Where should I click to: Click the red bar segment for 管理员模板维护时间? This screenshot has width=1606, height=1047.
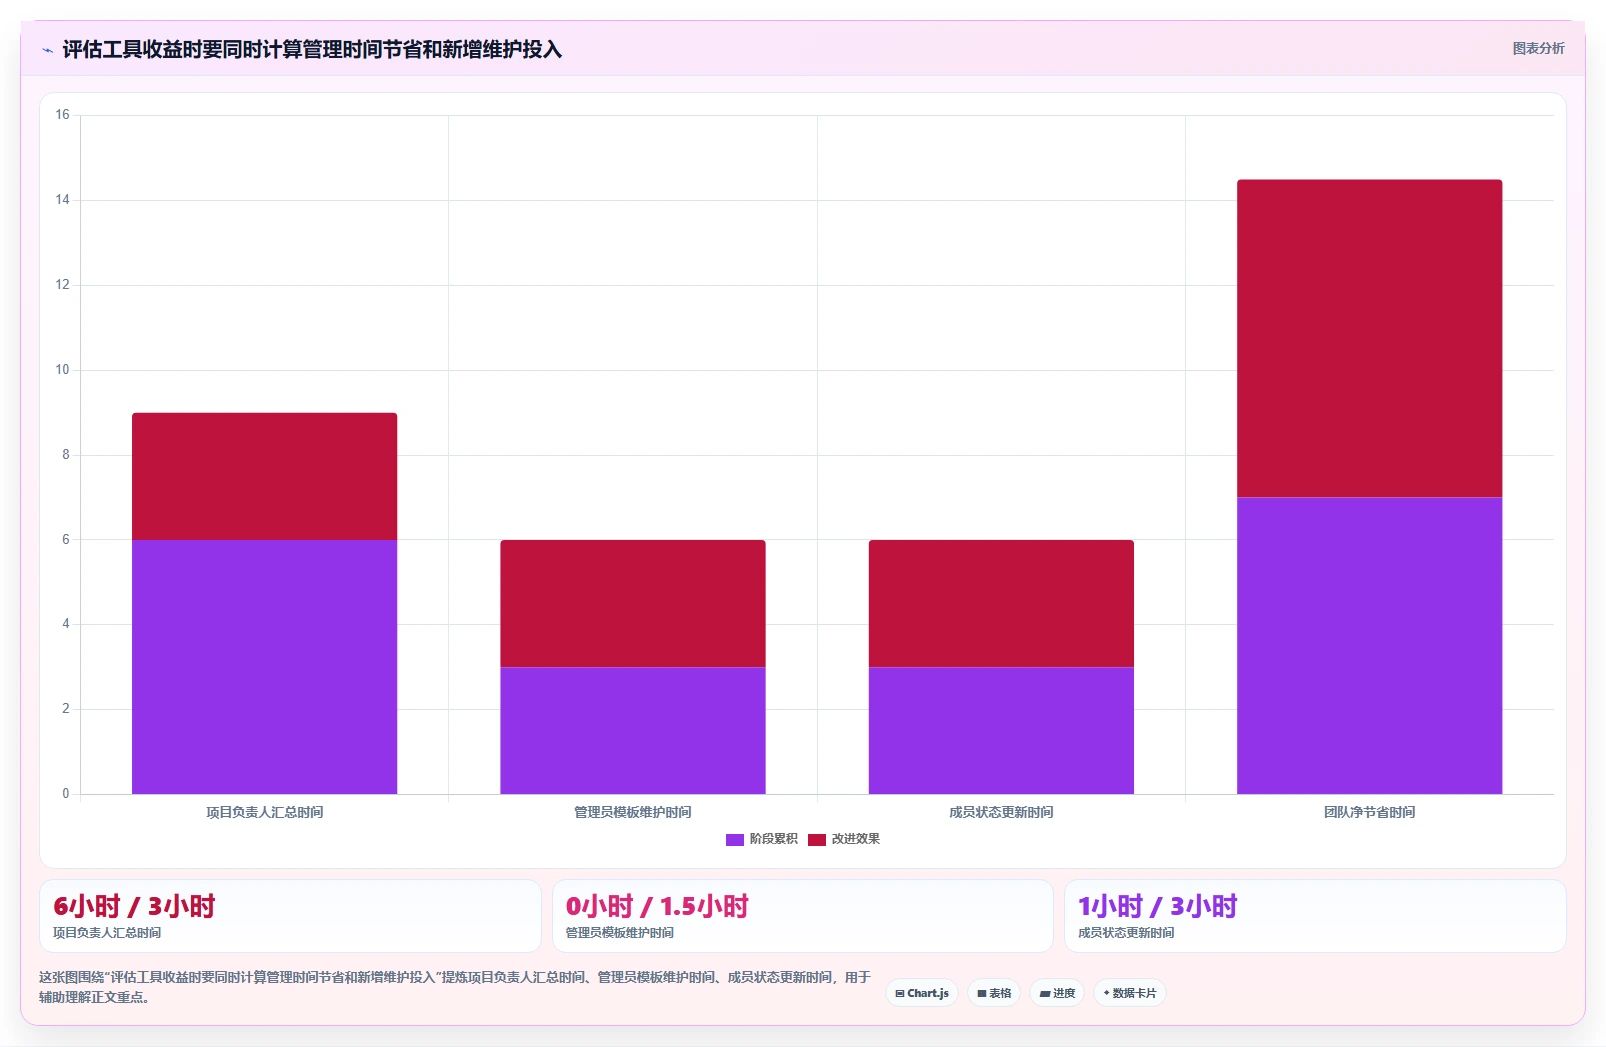(x=633, y=603)
